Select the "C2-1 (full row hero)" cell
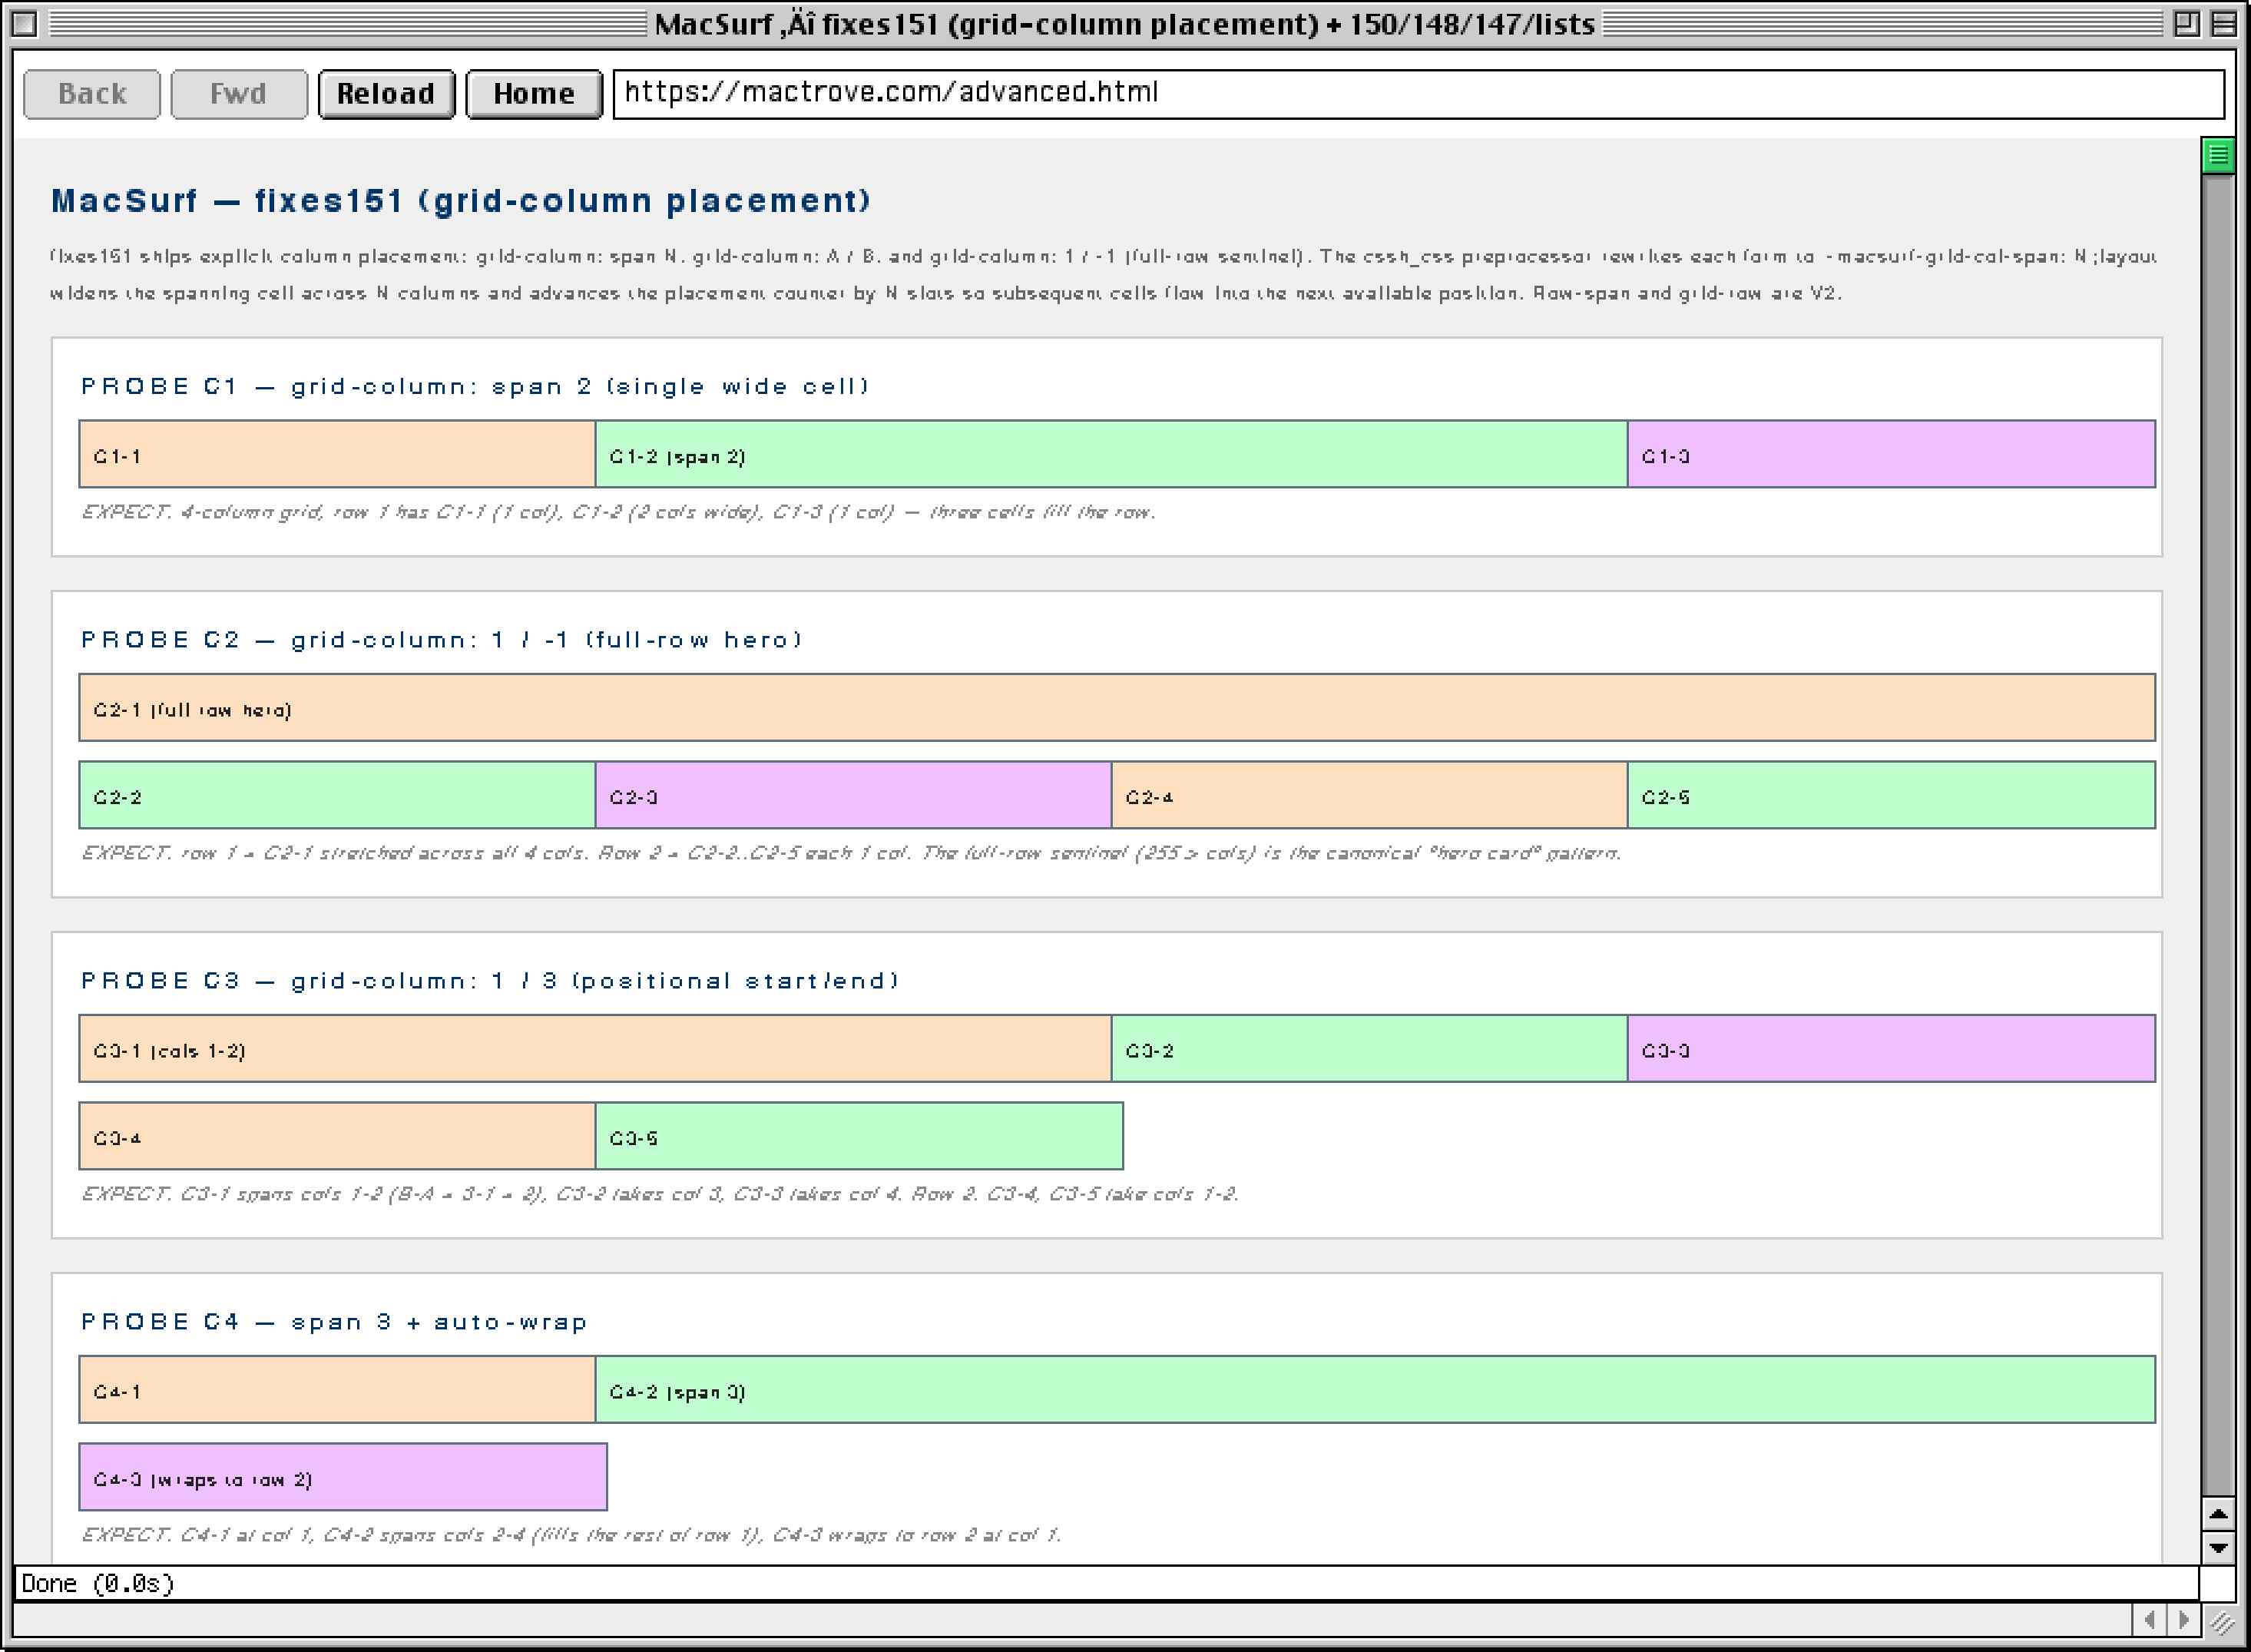The width and height of the screenshot is (2251, 1652). tap(1118, 708)
